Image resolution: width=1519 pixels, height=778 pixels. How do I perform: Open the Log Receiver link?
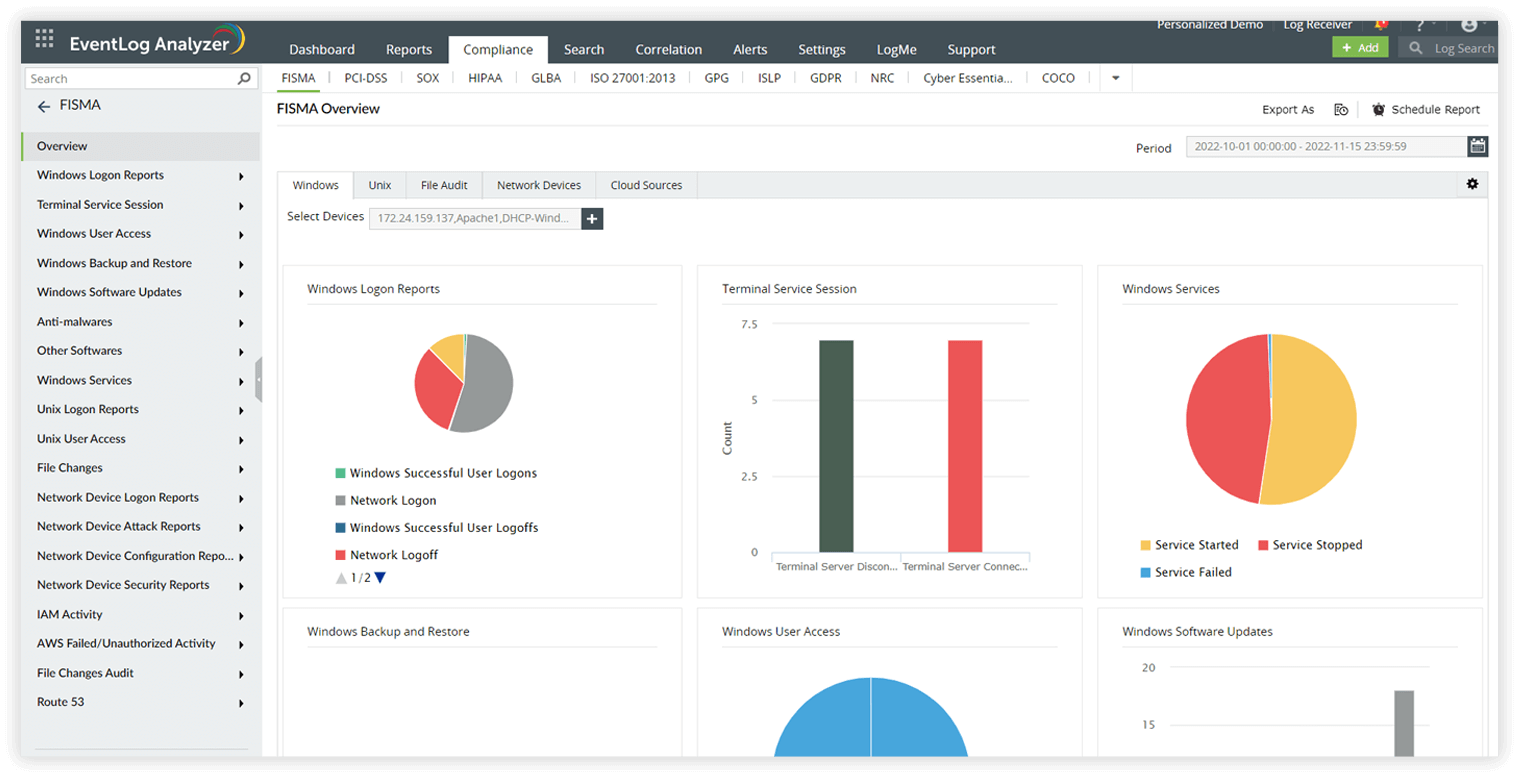pyautogui.click(x=1317, y=25)
